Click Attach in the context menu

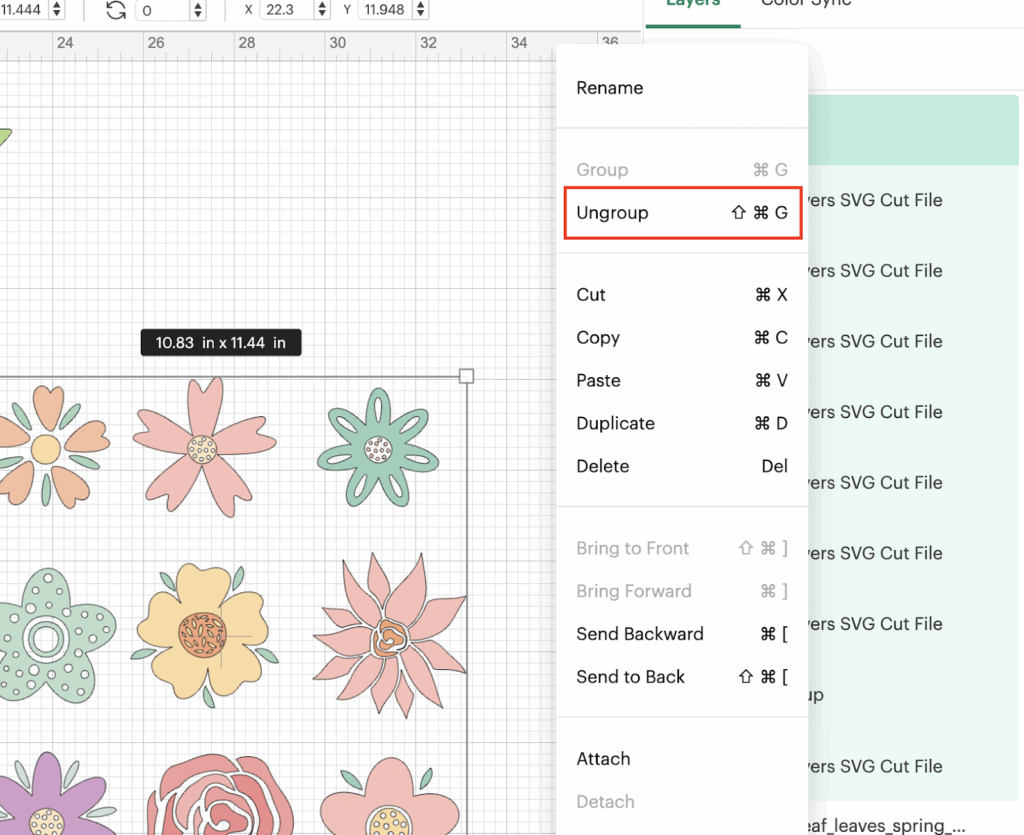[x=603, y=760]
